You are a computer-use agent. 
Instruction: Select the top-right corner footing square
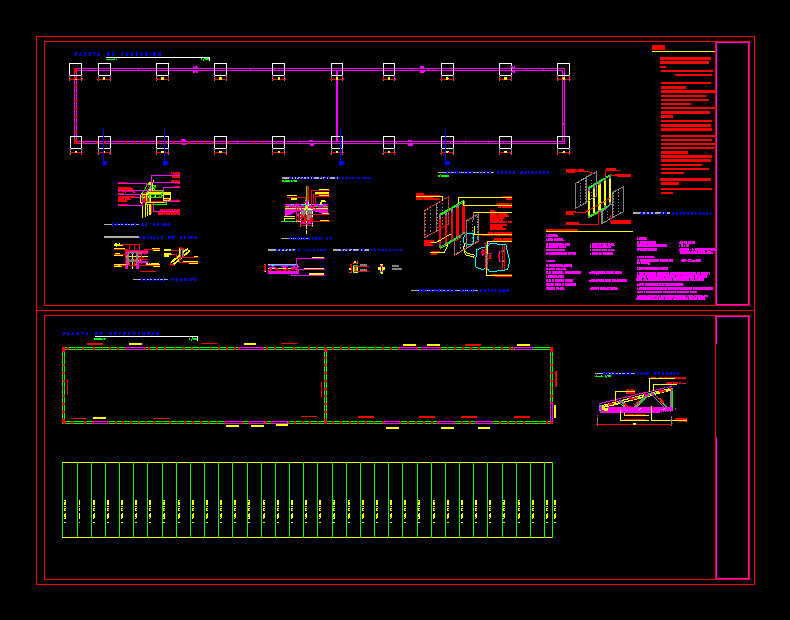(x=563, y=70)
